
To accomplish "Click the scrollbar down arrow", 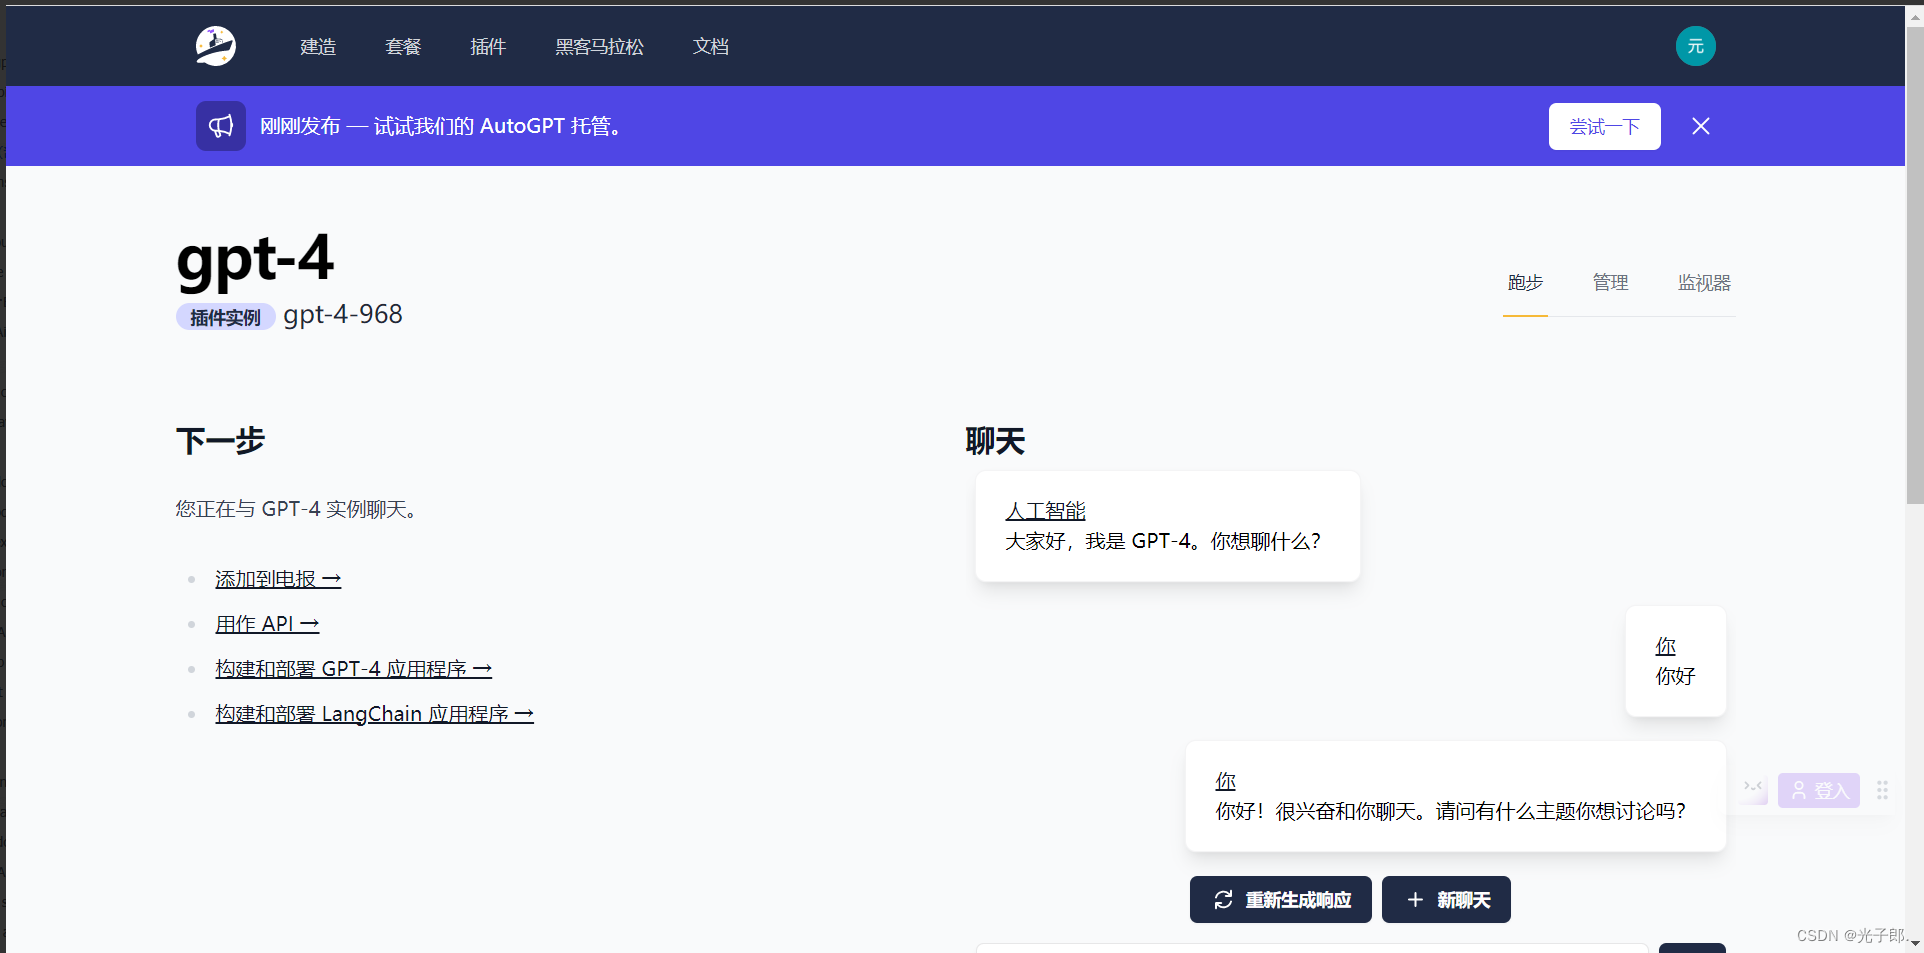I will 1914,943.
